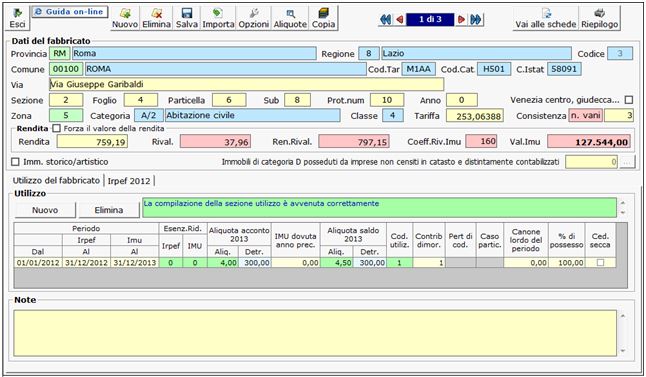
Task: Click the Imu Al cell 31/12/2013
Action: pos(135,262)
